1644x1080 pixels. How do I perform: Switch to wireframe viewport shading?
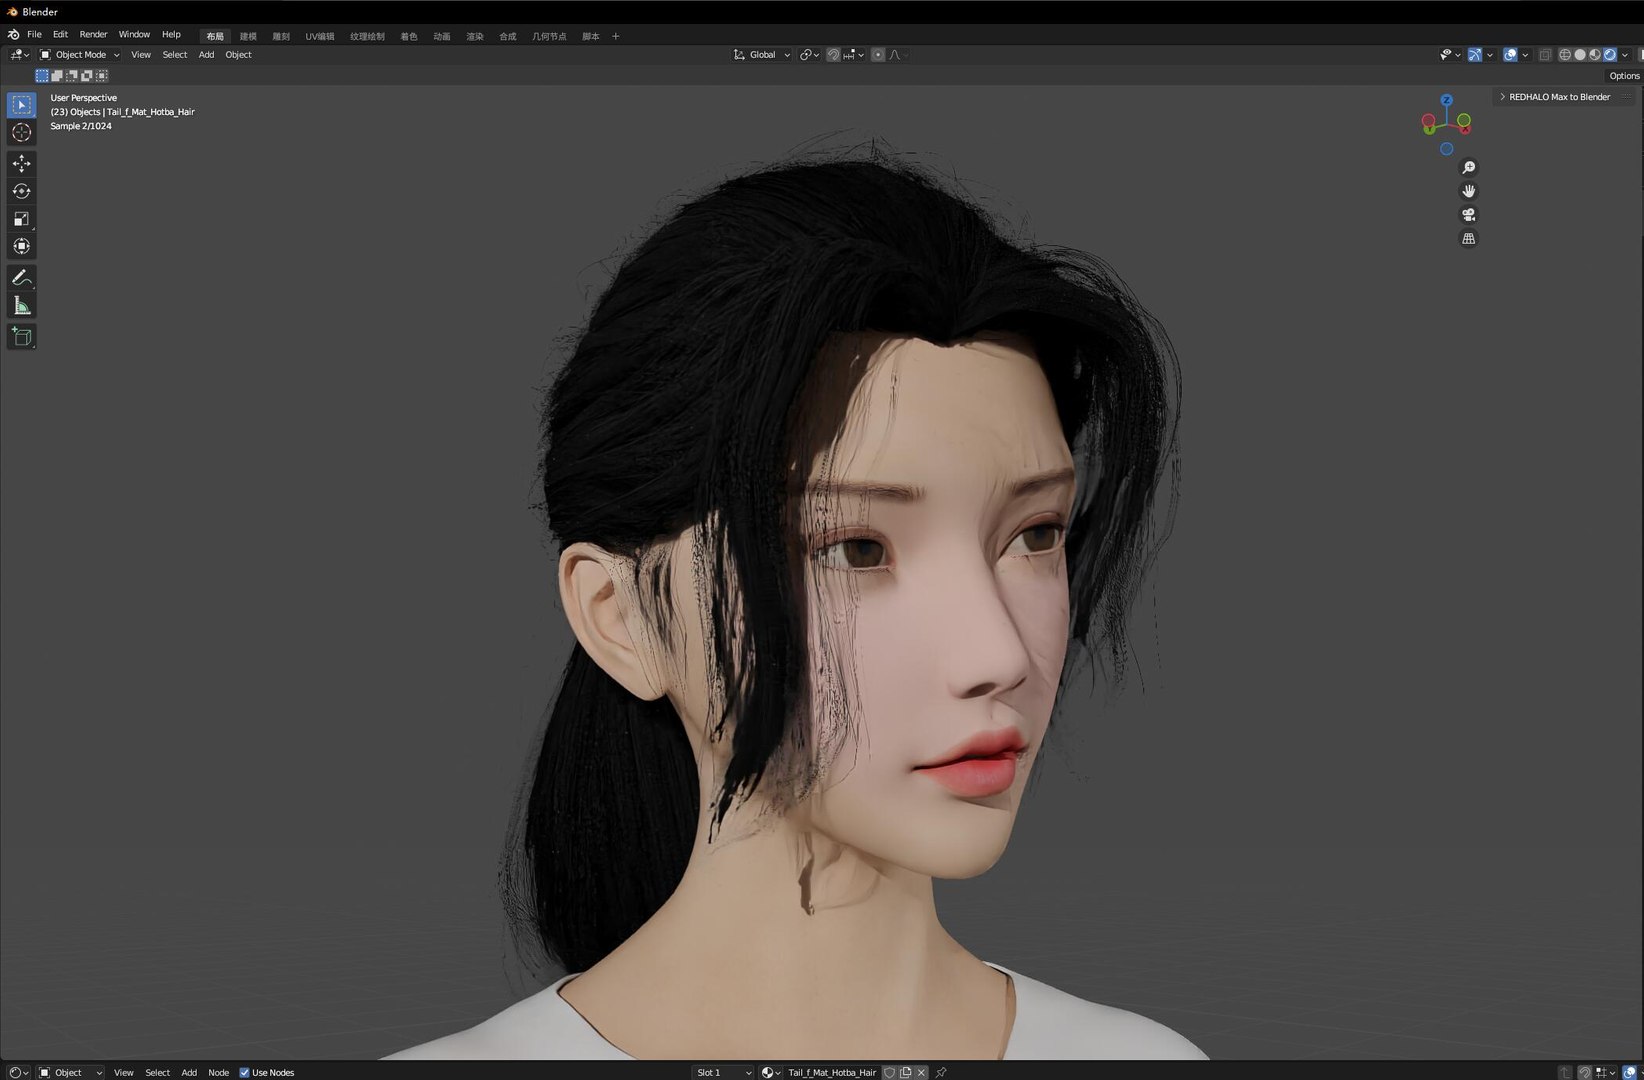pos(1565,55)
